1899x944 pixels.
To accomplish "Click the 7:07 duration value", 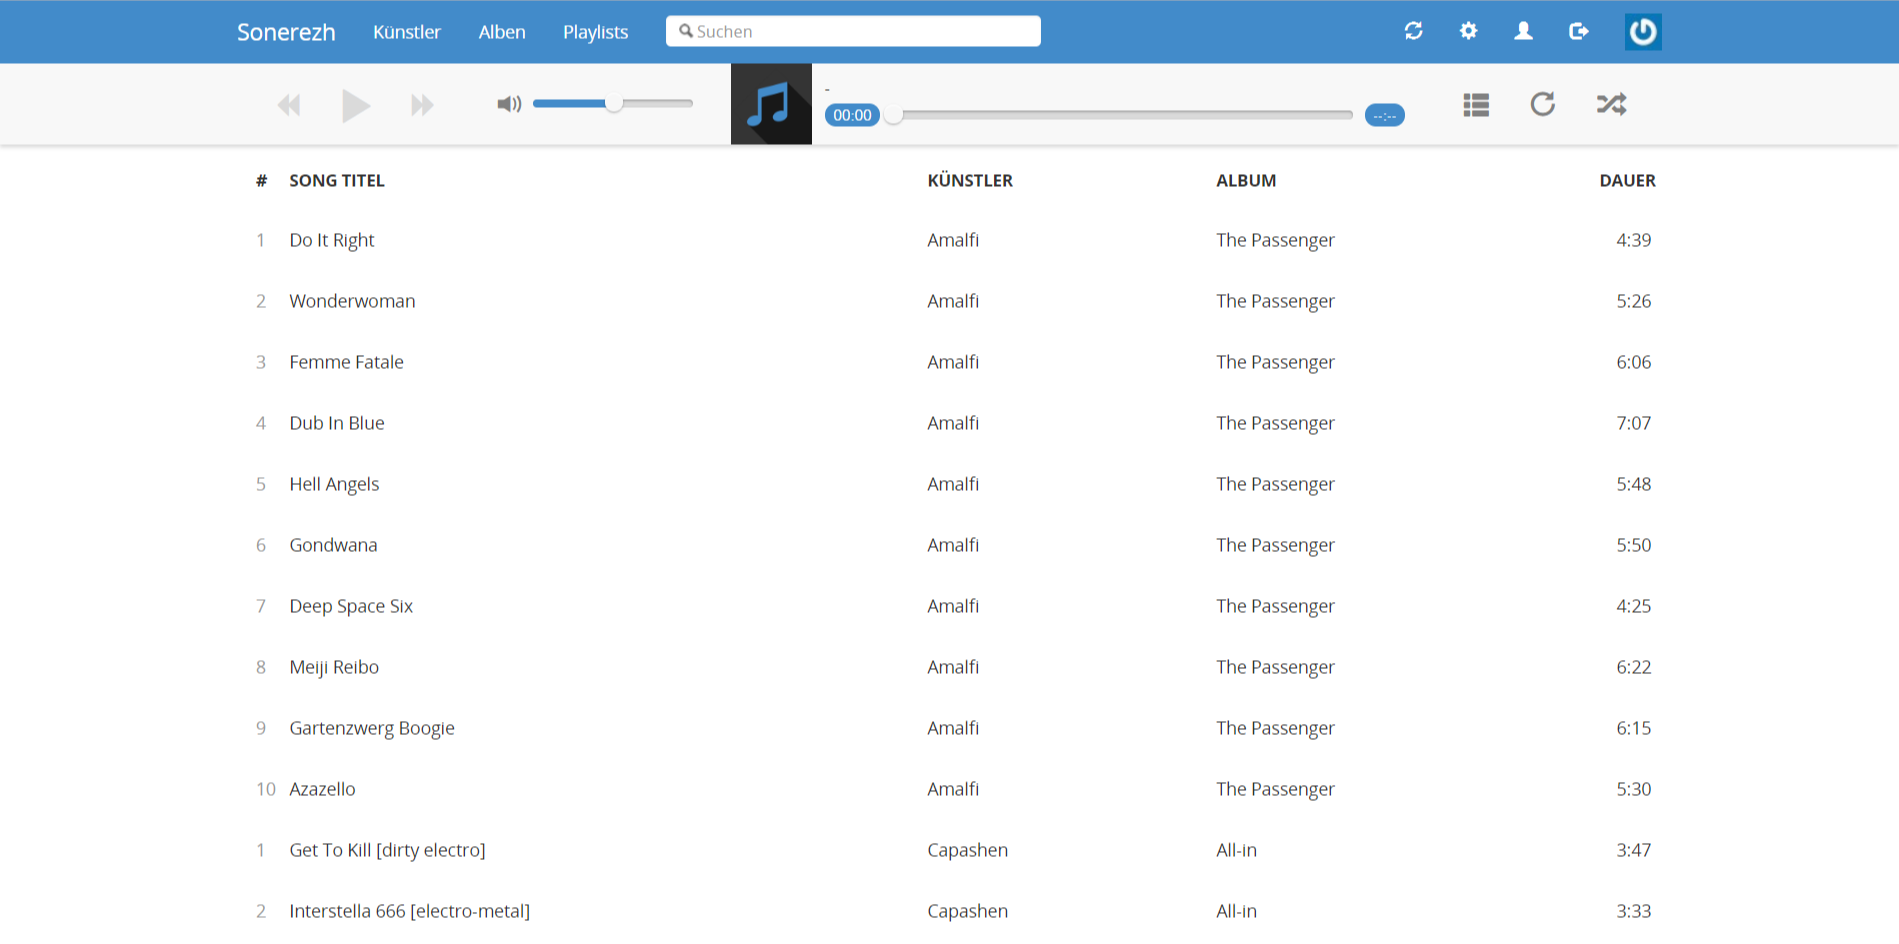I will point(1633,423).
